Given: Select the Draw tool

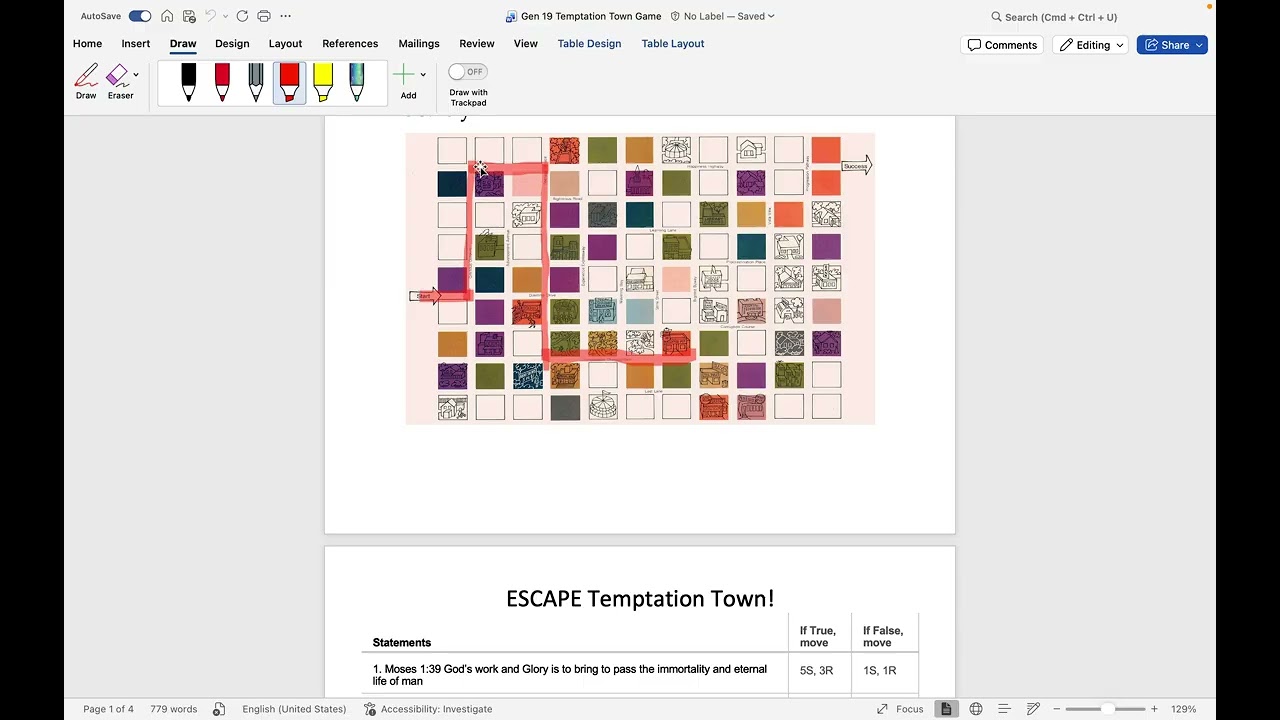Looking at the screenshot, I should point(86,82).
